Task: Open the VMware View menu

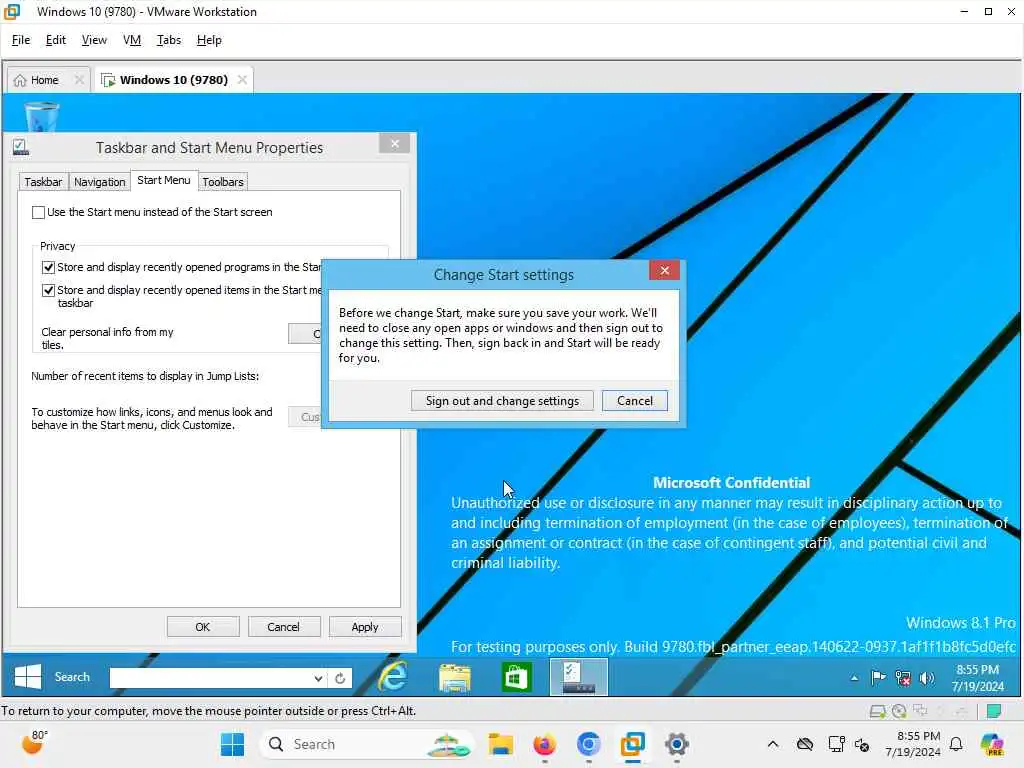Action: [x=94, y=40]
